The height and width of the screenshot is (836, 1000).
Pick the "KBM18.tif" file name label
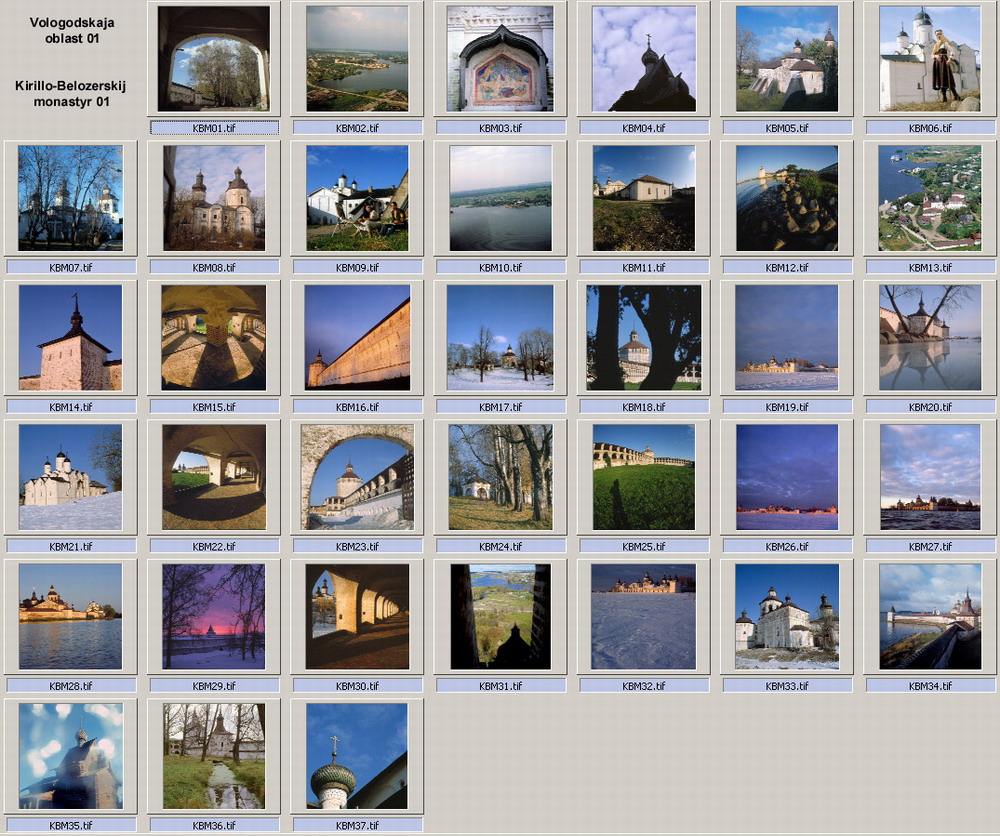tap(644, 407)
